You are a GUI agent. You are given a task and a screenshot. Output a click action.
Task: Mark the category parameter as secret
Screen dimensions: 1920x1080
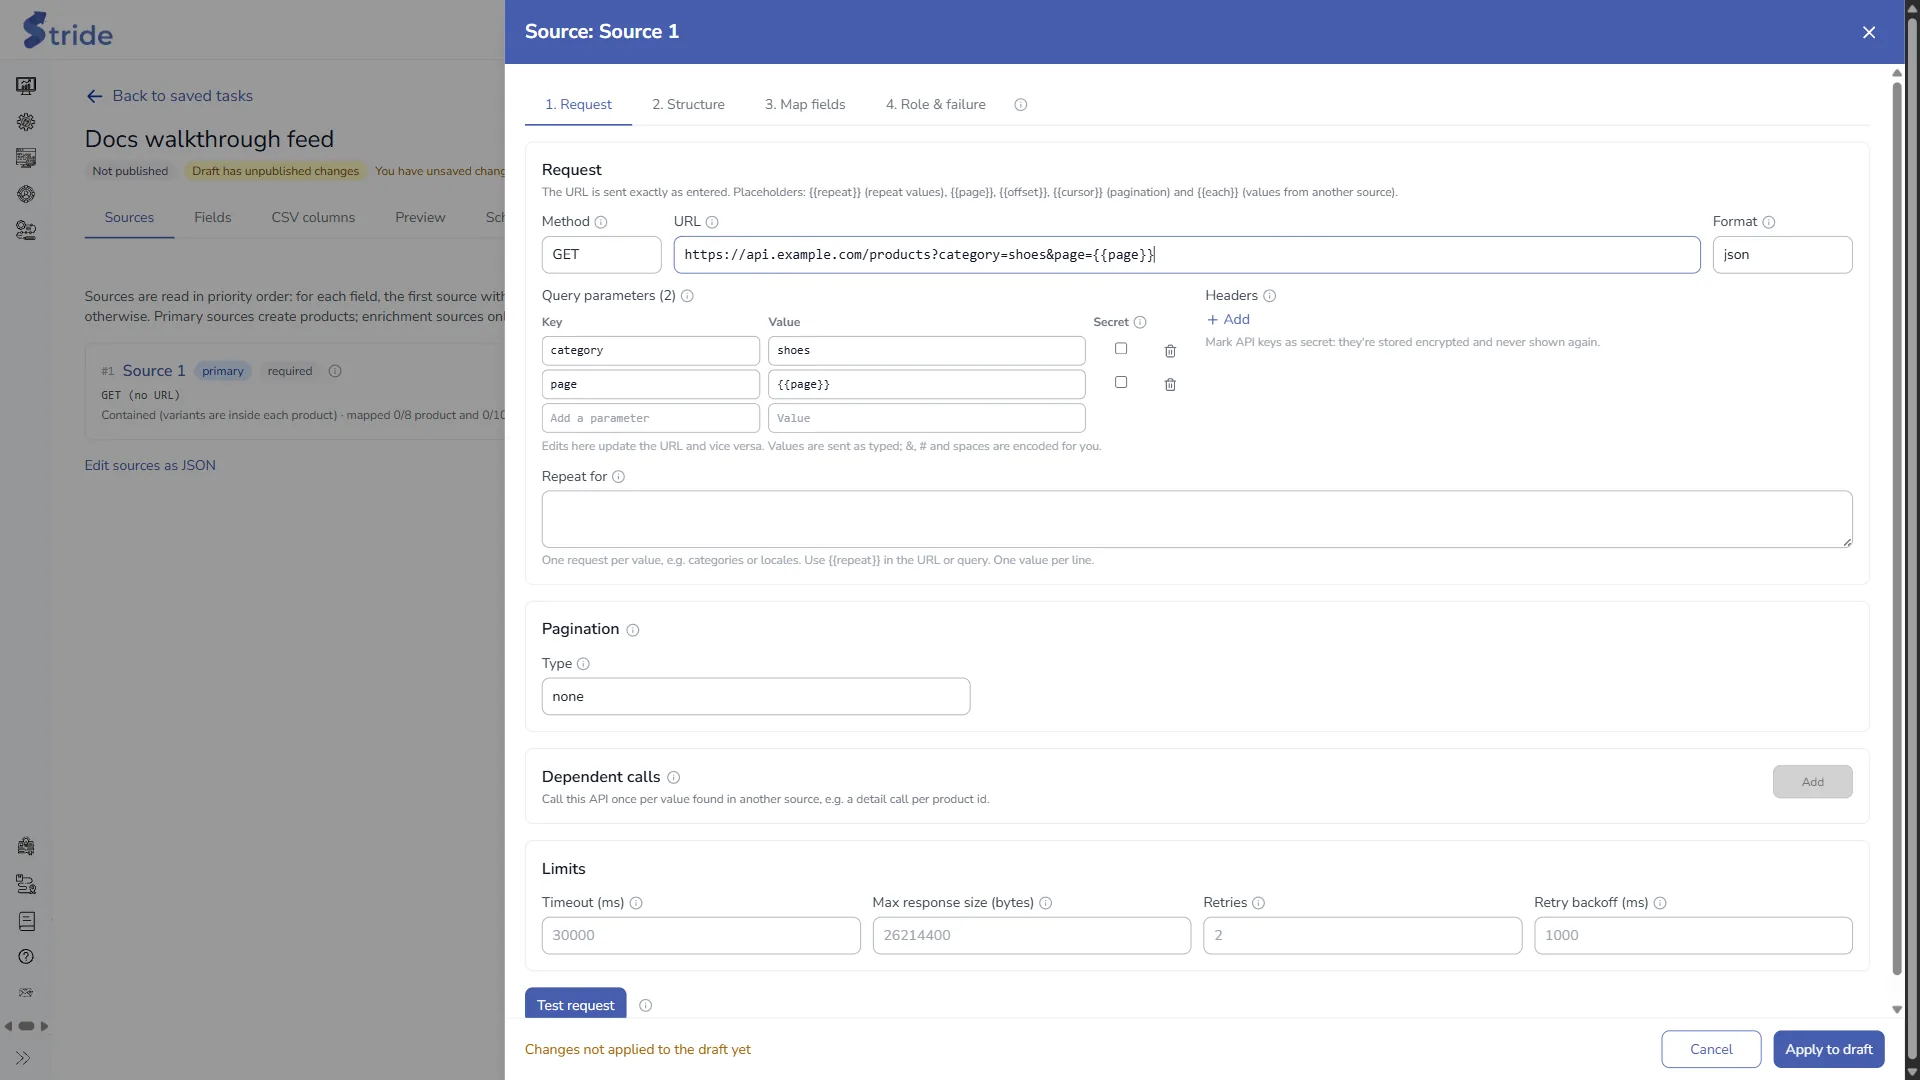pyautogui.click(x=1121, y=349)
